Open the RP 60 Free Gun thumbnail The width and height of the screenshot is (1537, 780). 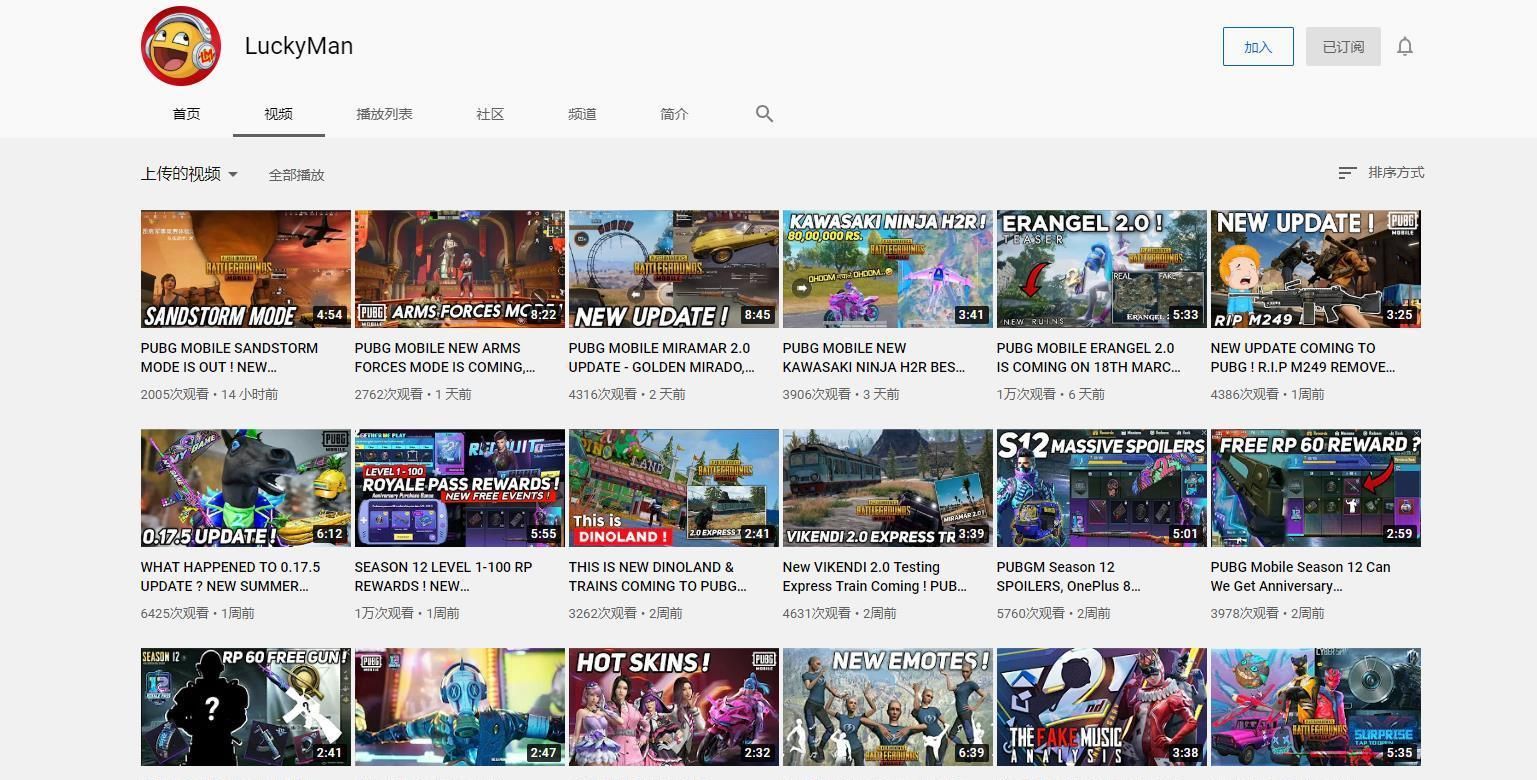point(246,707)
